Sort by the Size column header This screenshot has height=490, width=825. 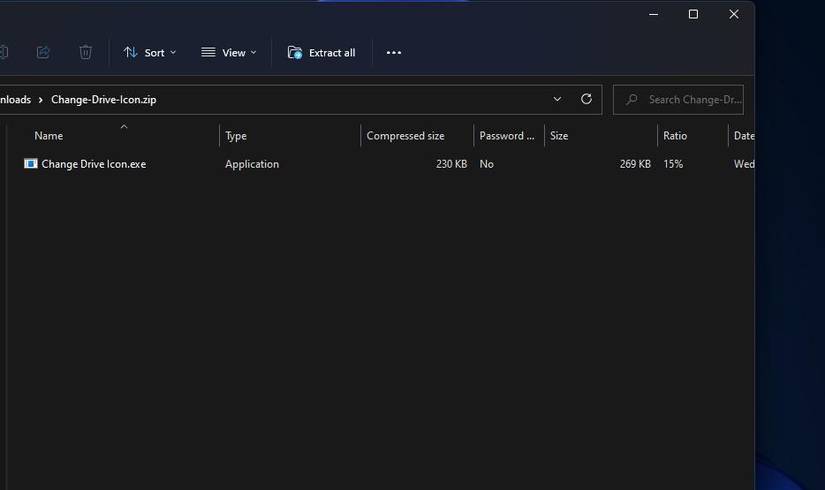click(x=559, y=136)
